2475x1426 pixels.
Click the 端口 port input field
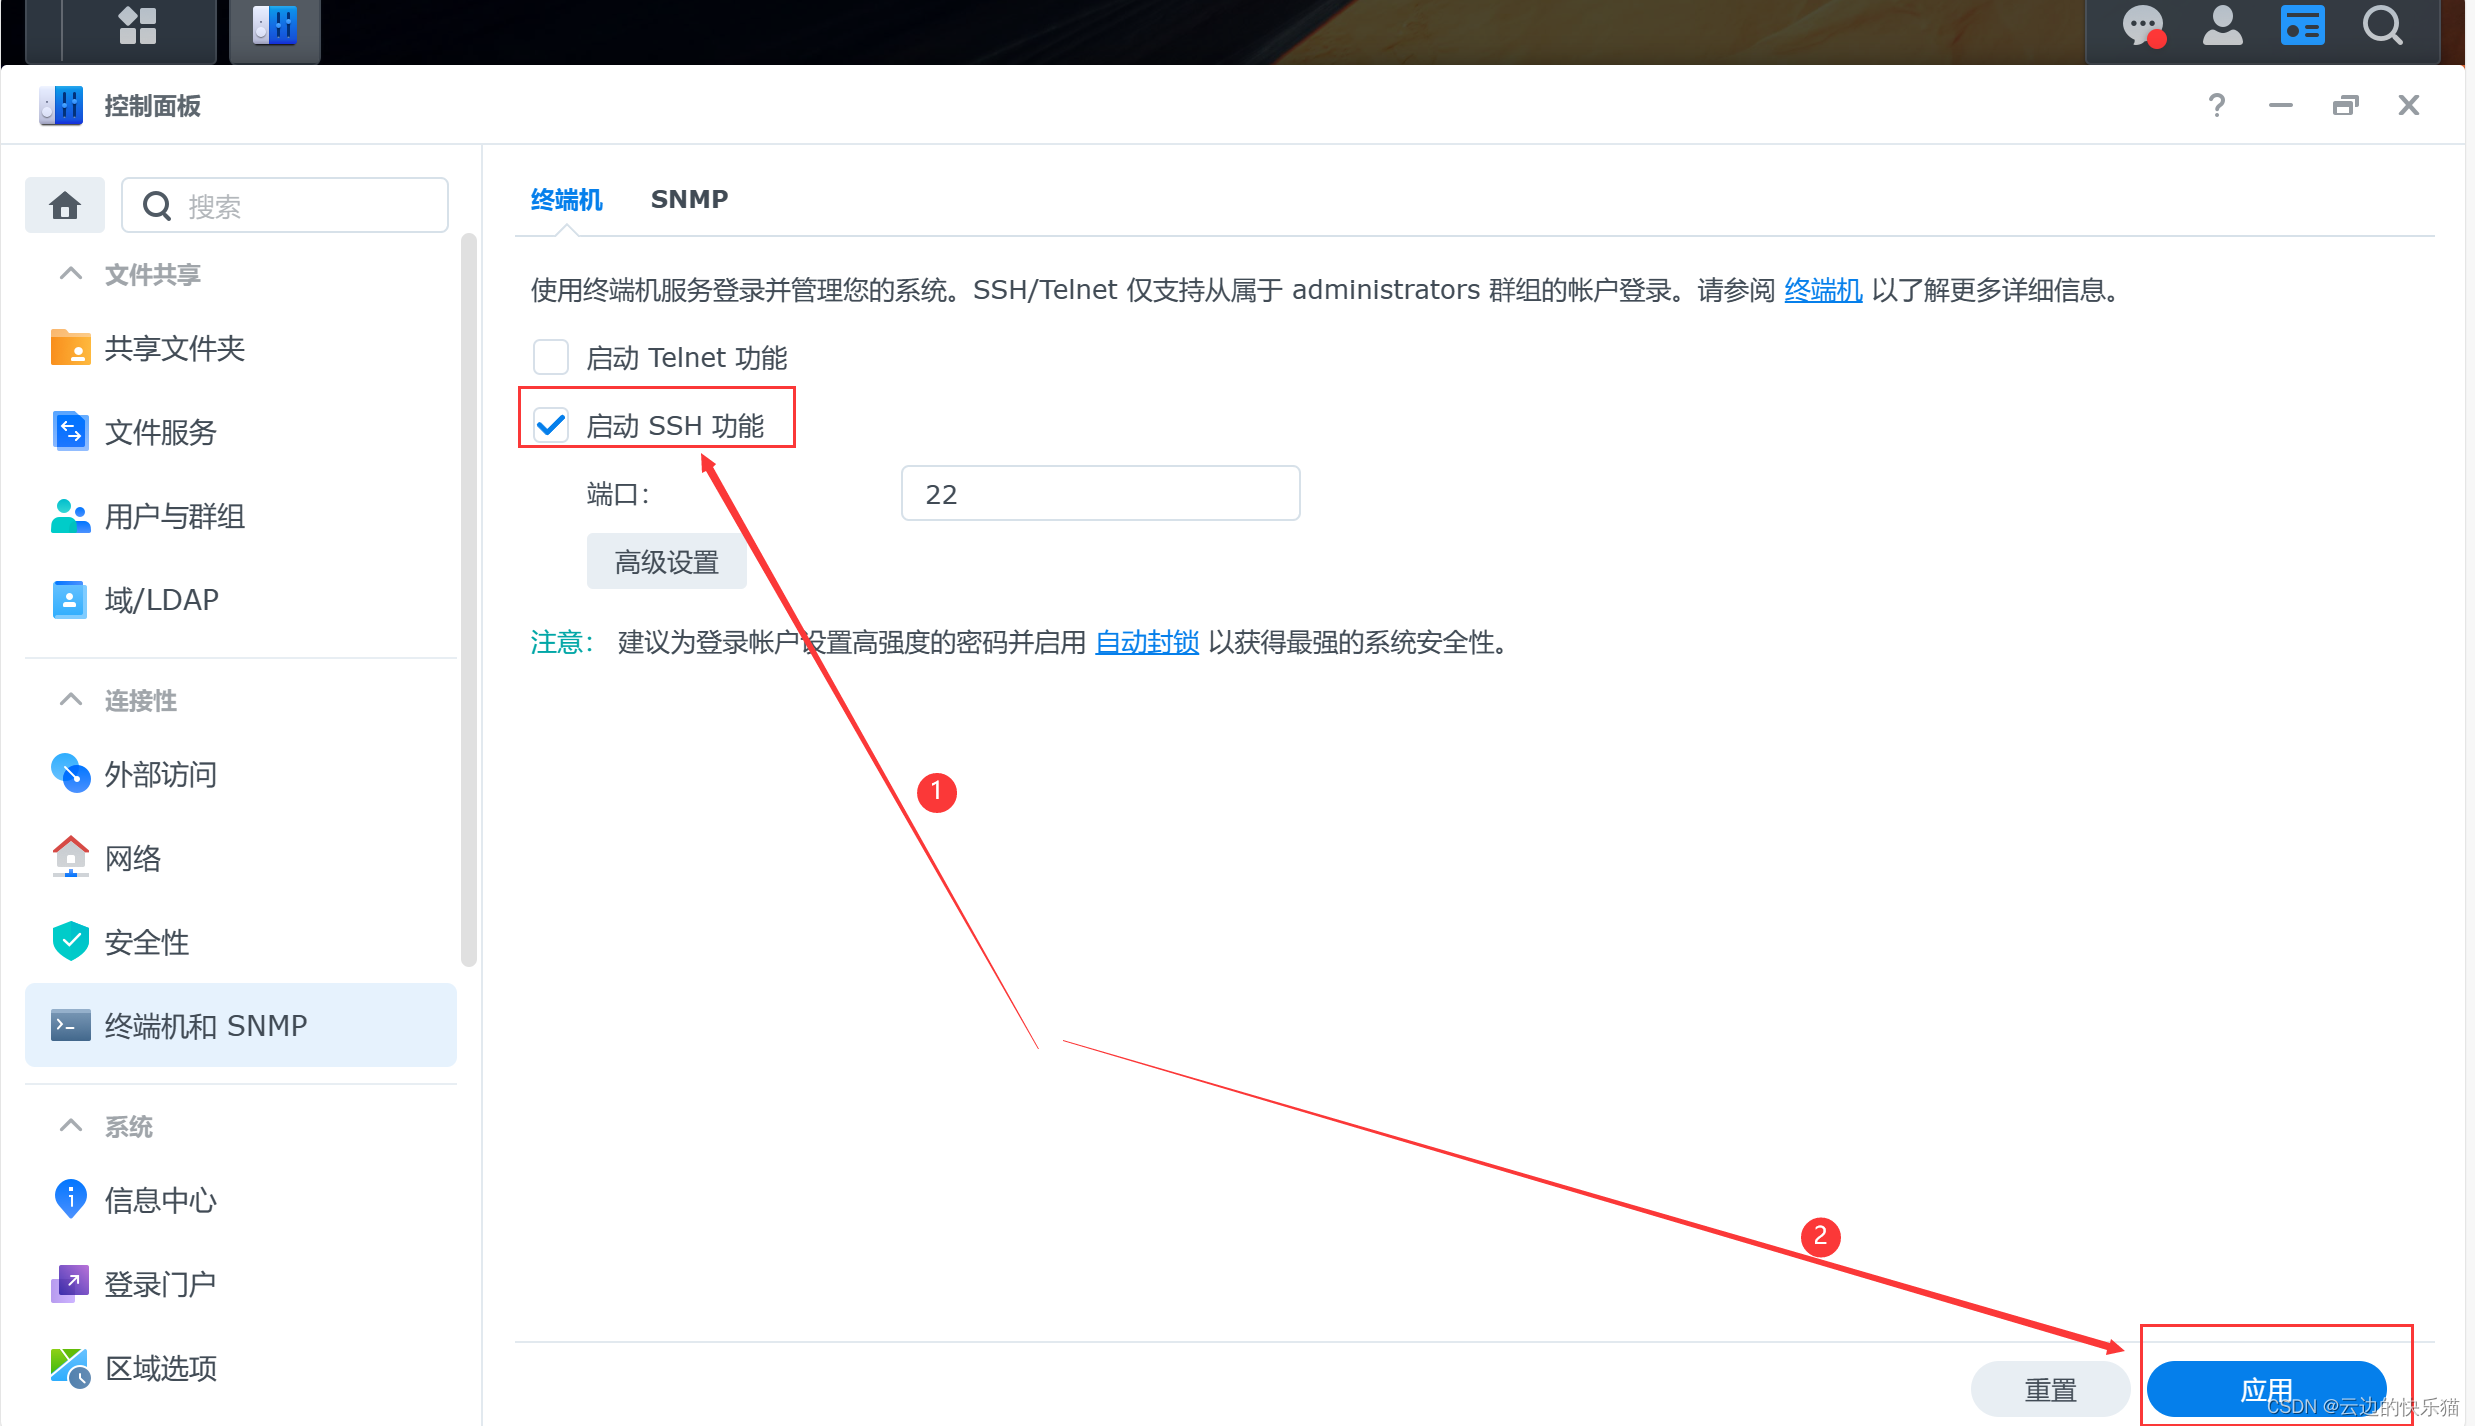pyautogui.click(x=1100, y=493)
